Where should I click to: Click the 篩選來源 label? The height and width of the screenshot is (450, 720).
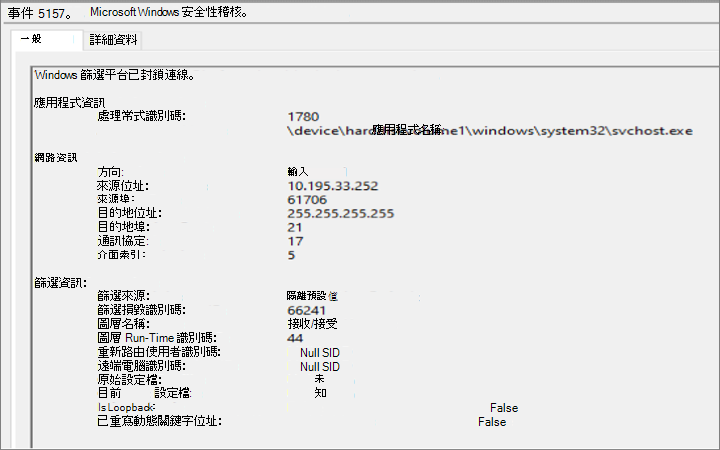click(124, 296)
